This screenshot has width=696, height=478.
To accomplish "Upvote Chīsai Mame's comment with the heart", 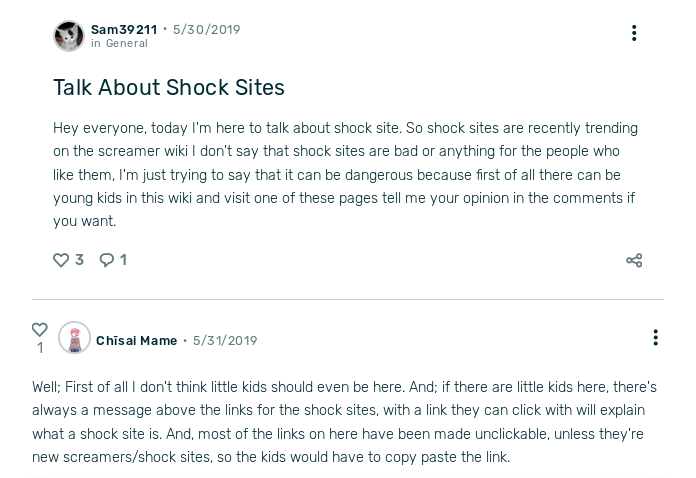I will point(40,329).
